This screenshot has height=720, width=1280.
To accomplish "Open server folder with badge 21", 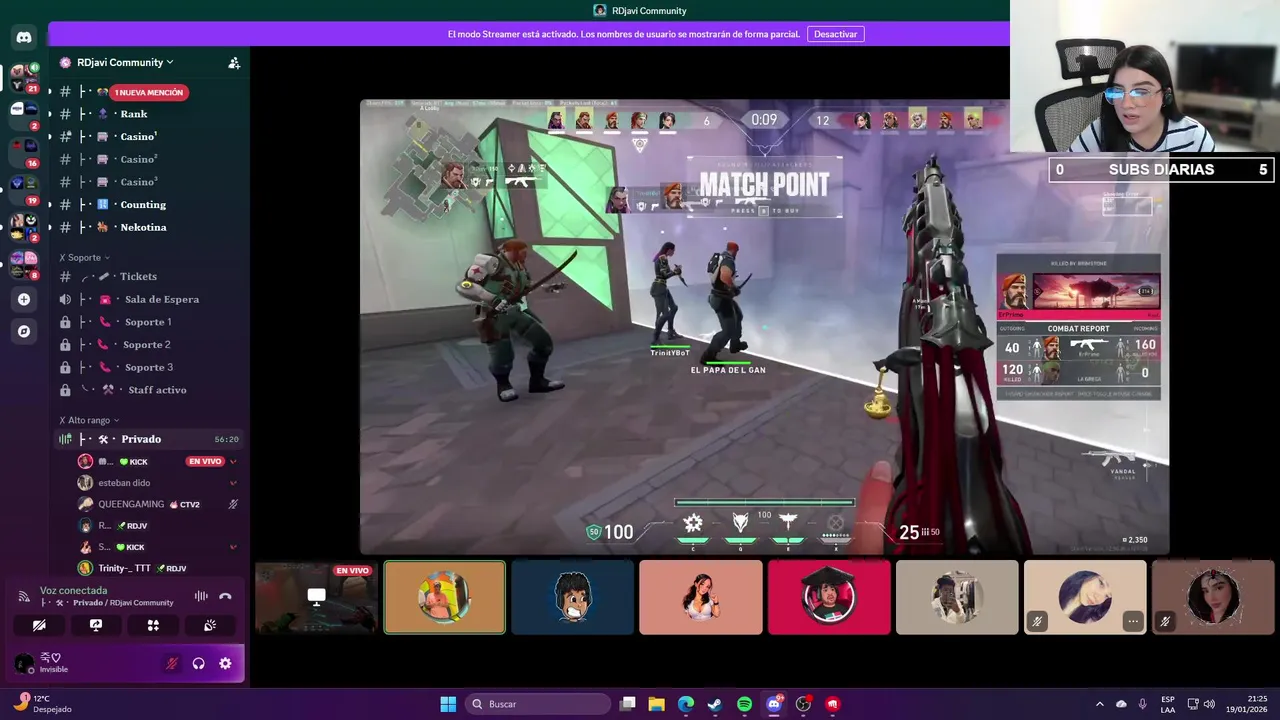I will pos(24,78).
